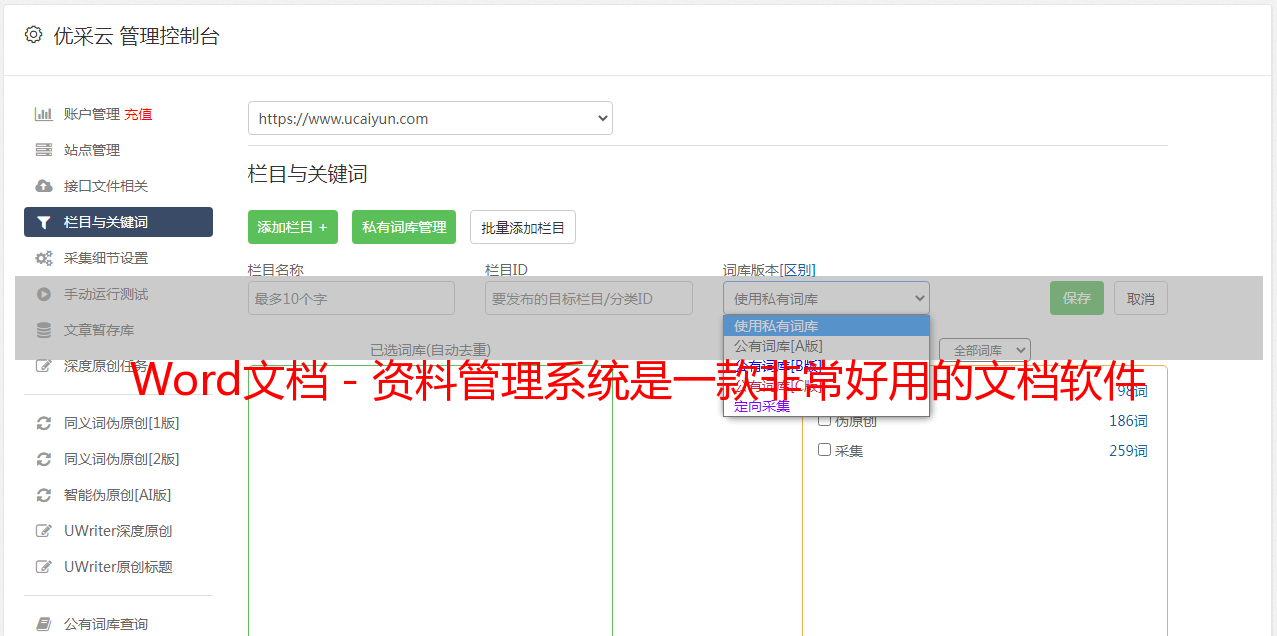1277x636 pixels.
Task: Click the green 添加栏目 + button
Action: [293, 227]
